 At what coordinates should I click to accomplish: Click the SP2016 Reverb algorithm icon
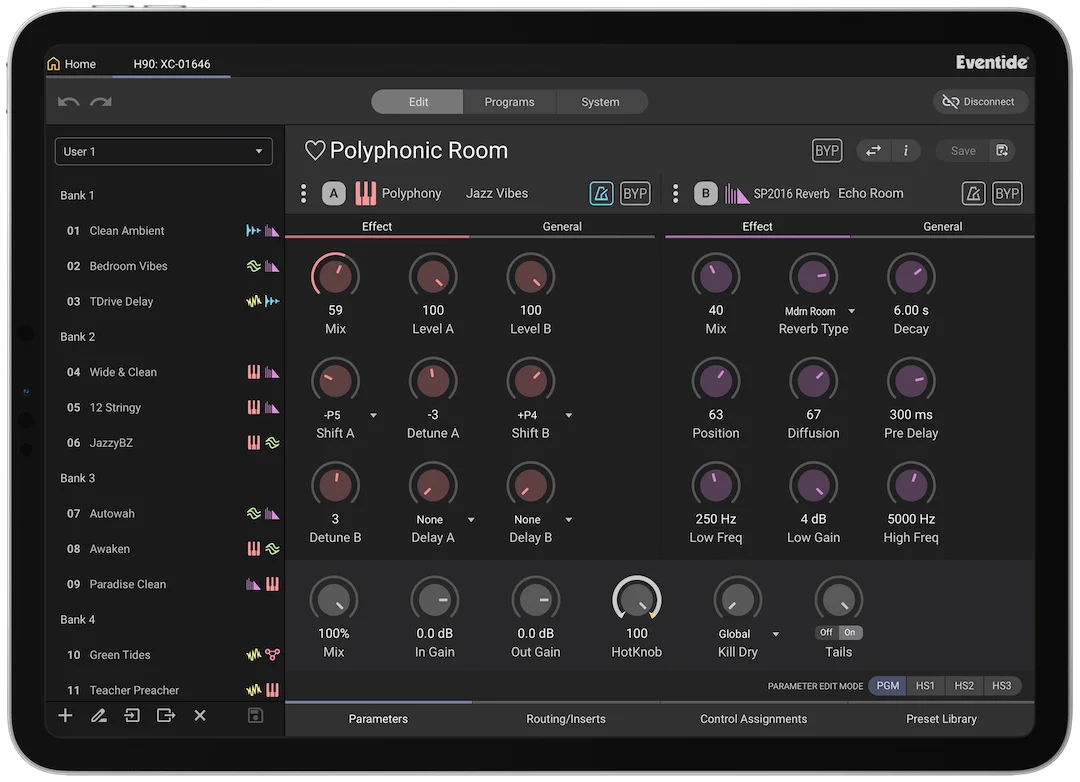click(x=736, y=194)
